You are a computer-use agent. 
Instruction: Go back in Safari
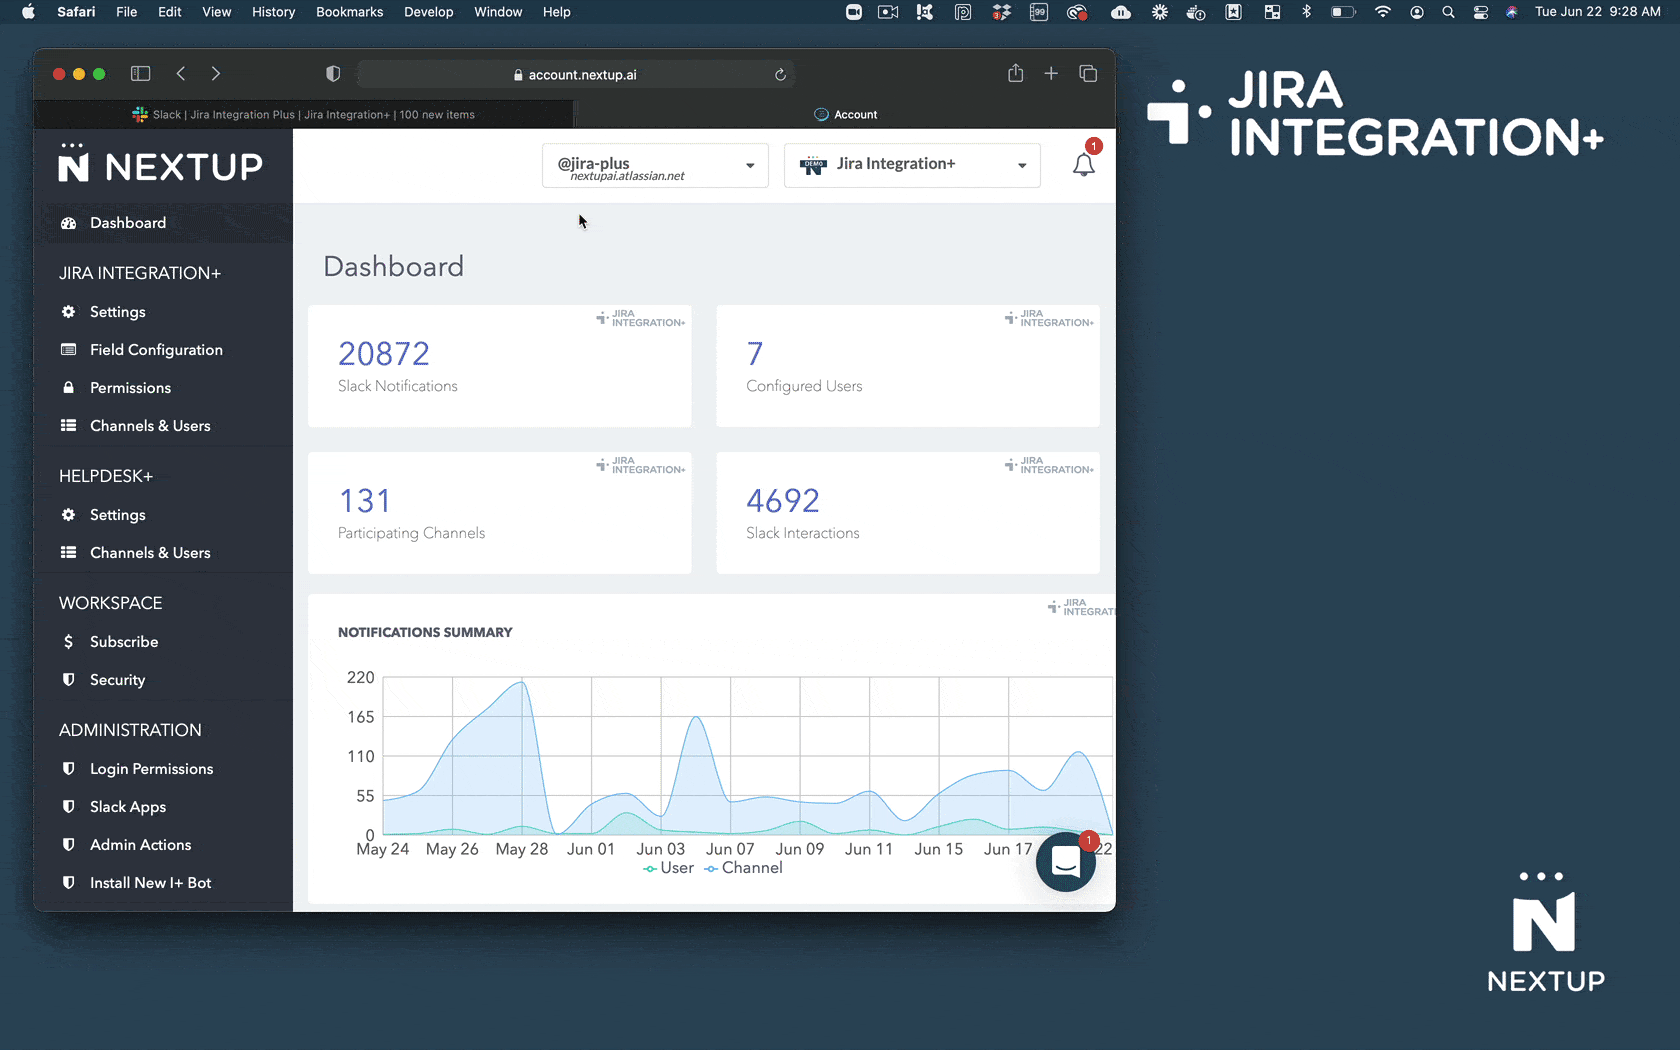coord(181,74)
